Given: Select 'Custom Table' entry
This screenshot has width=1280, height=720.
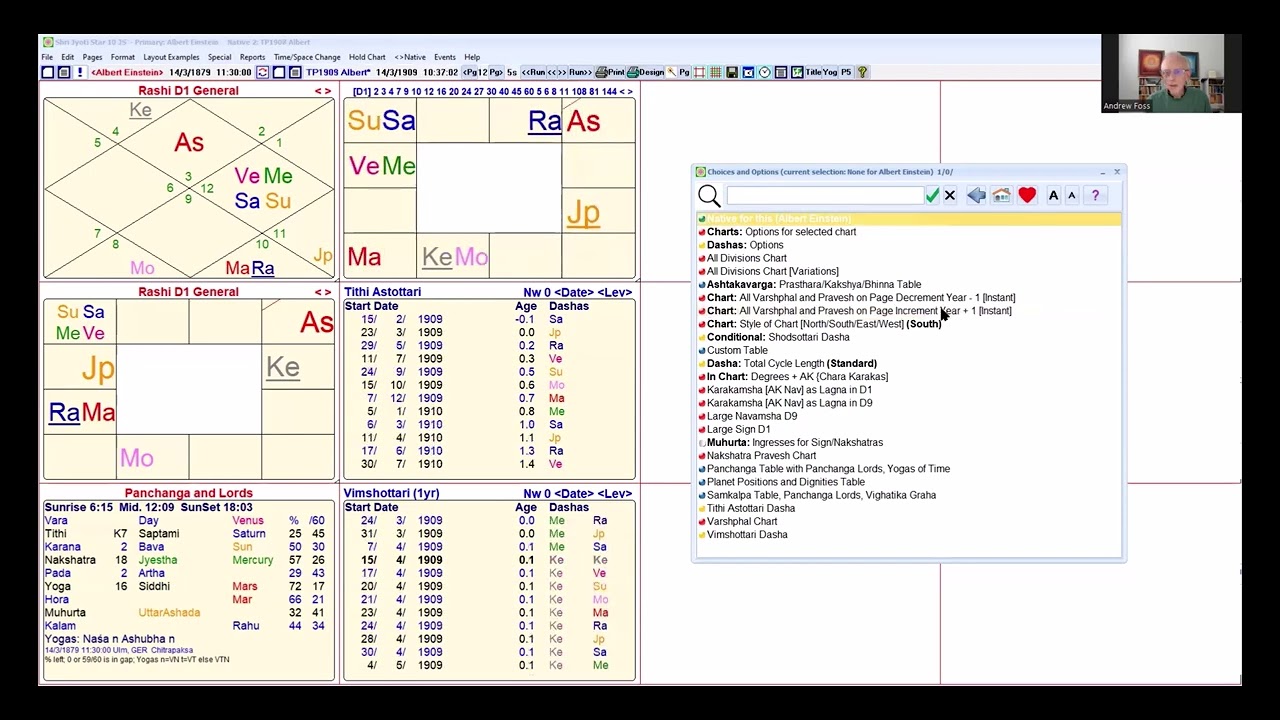Looking at the screenshot, I should [x=737, y=350].
